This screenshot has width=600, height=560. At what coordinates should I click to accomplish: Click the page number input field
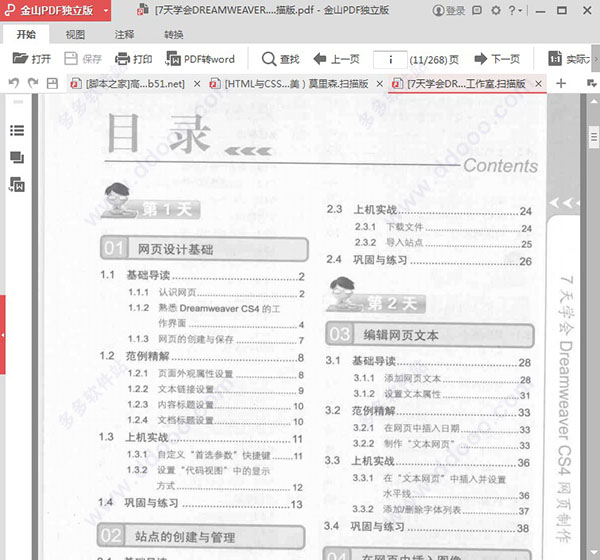(390, 60)
